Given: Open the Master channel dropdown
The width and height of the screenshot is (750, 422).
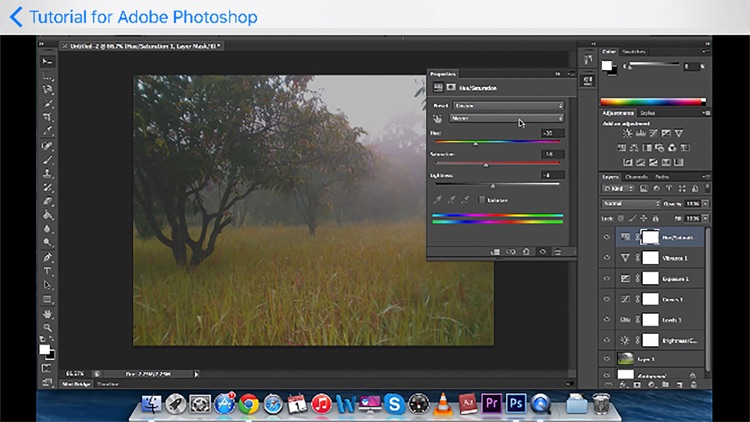Looking at the screenshot, I should (507, 118).
